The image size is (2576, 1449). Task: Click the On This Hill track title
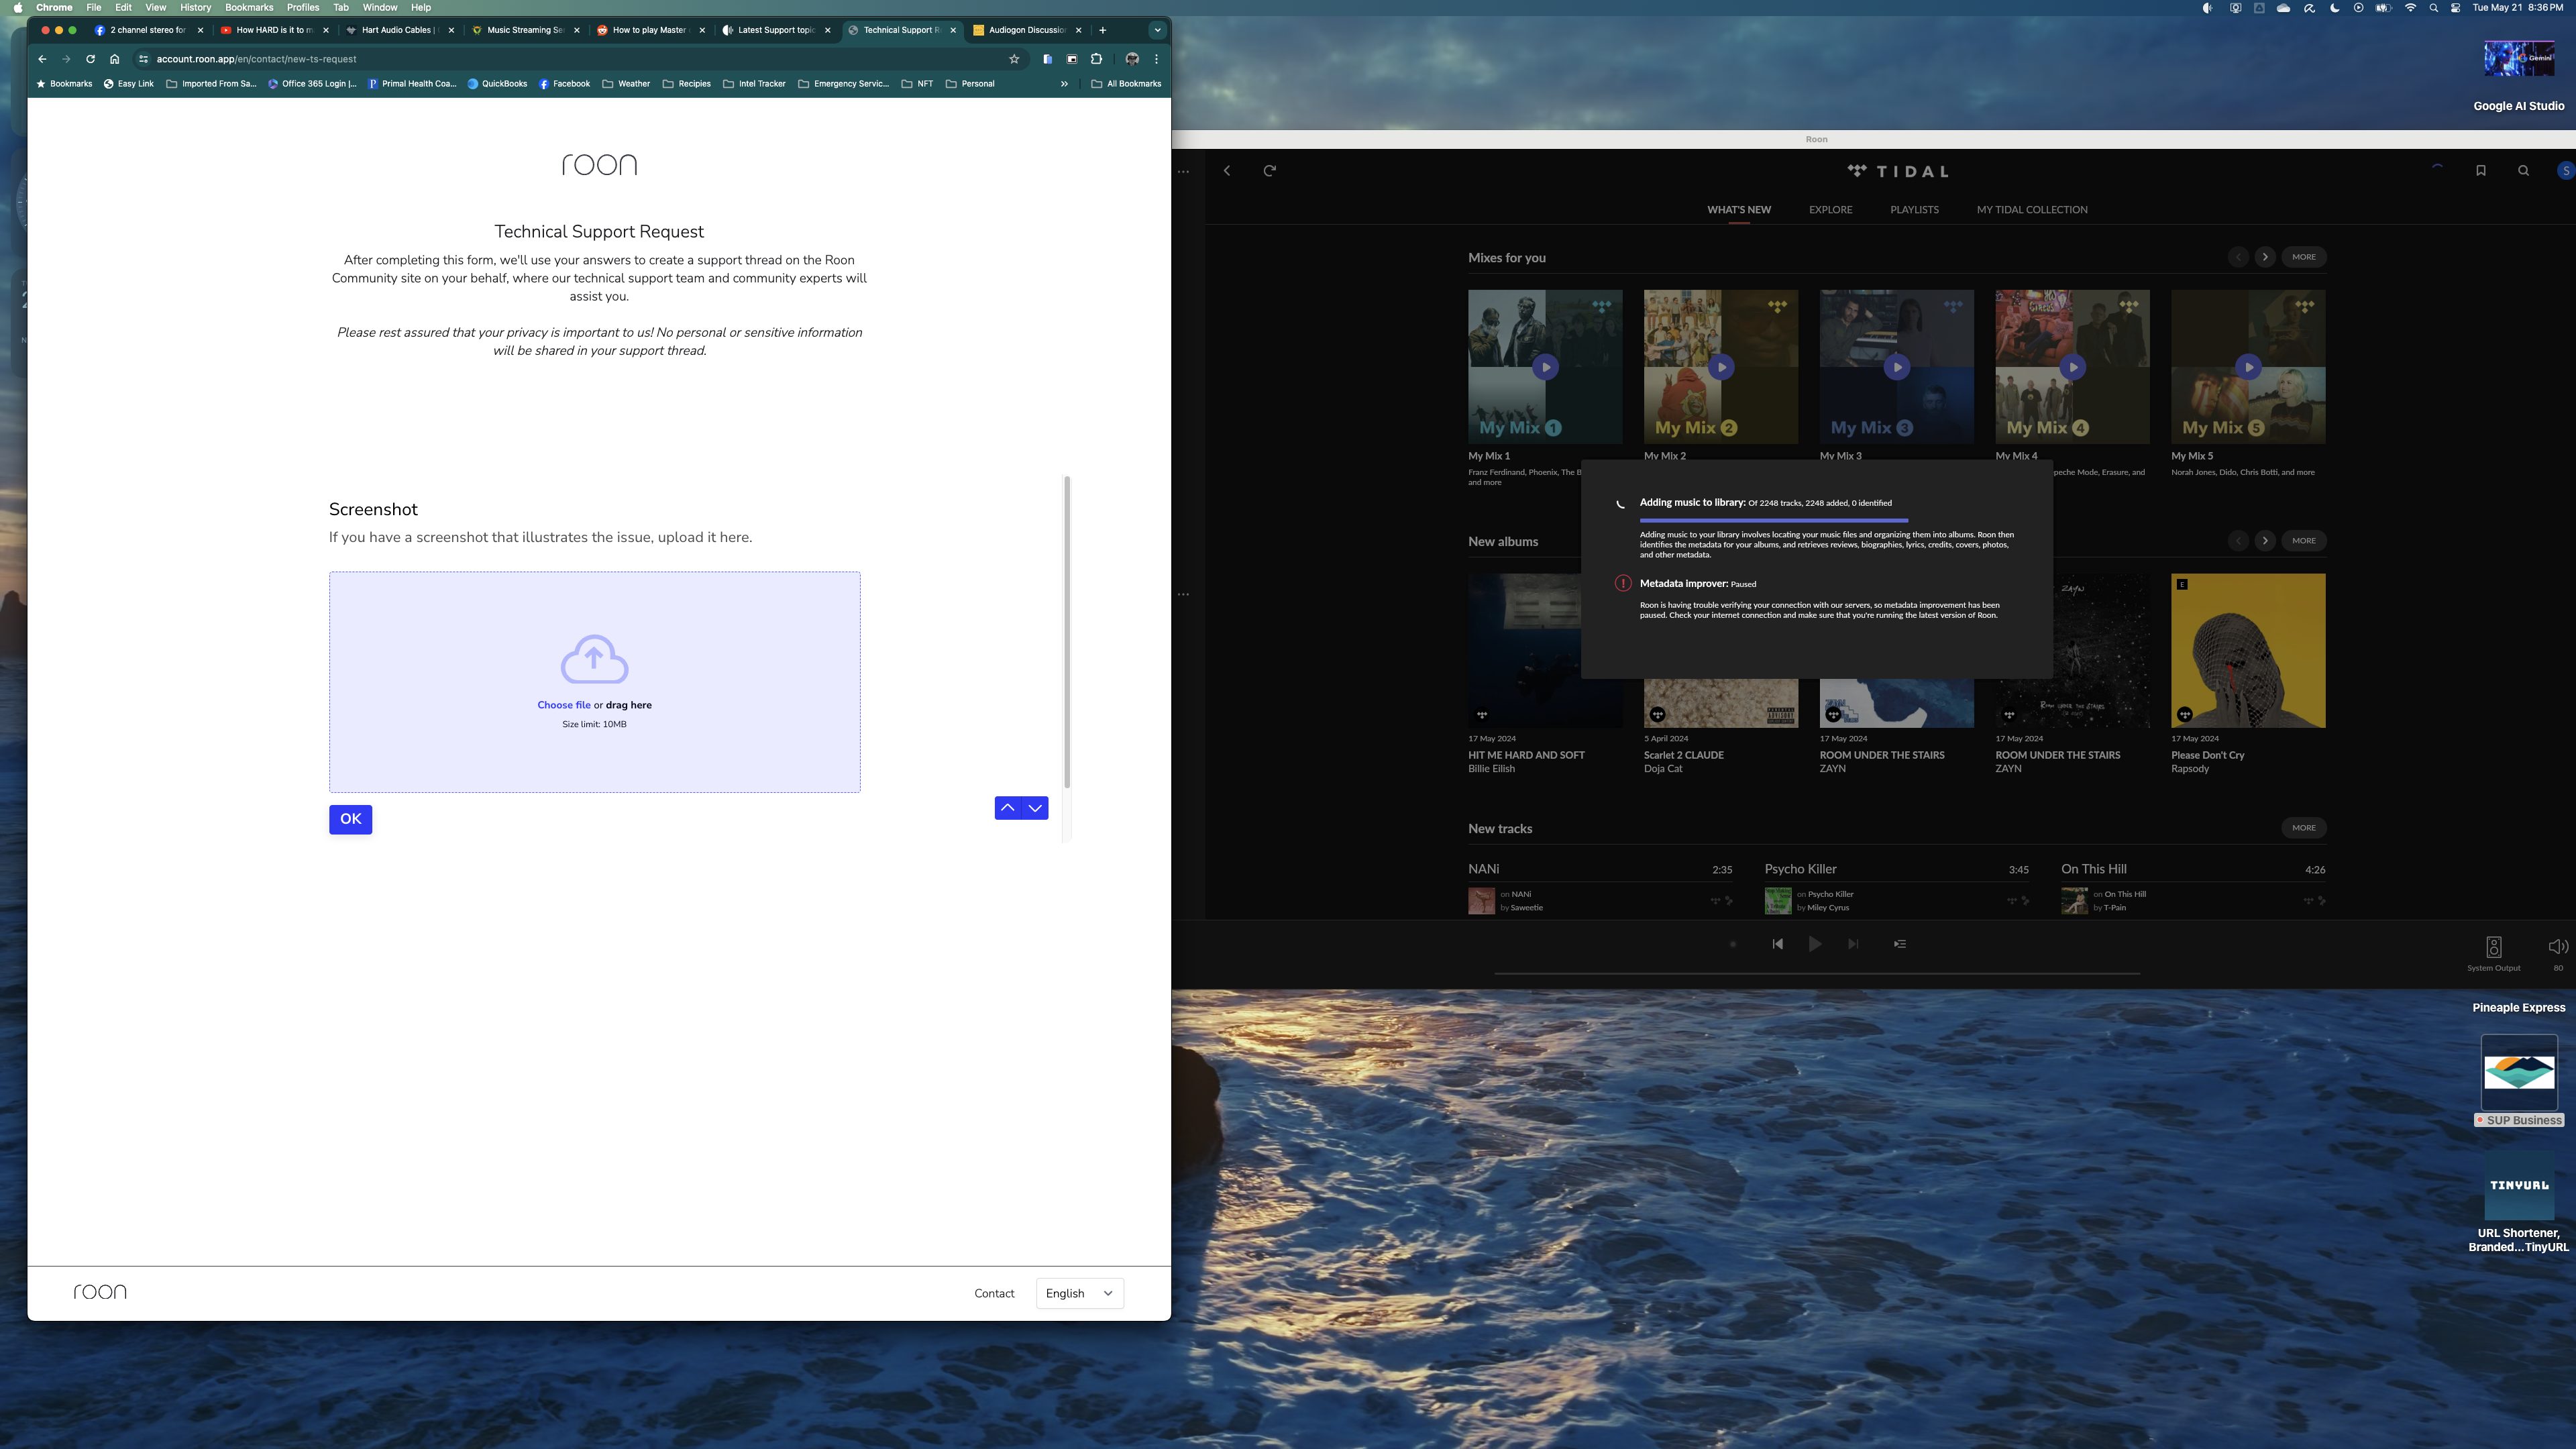click(x=2093, y=869)
